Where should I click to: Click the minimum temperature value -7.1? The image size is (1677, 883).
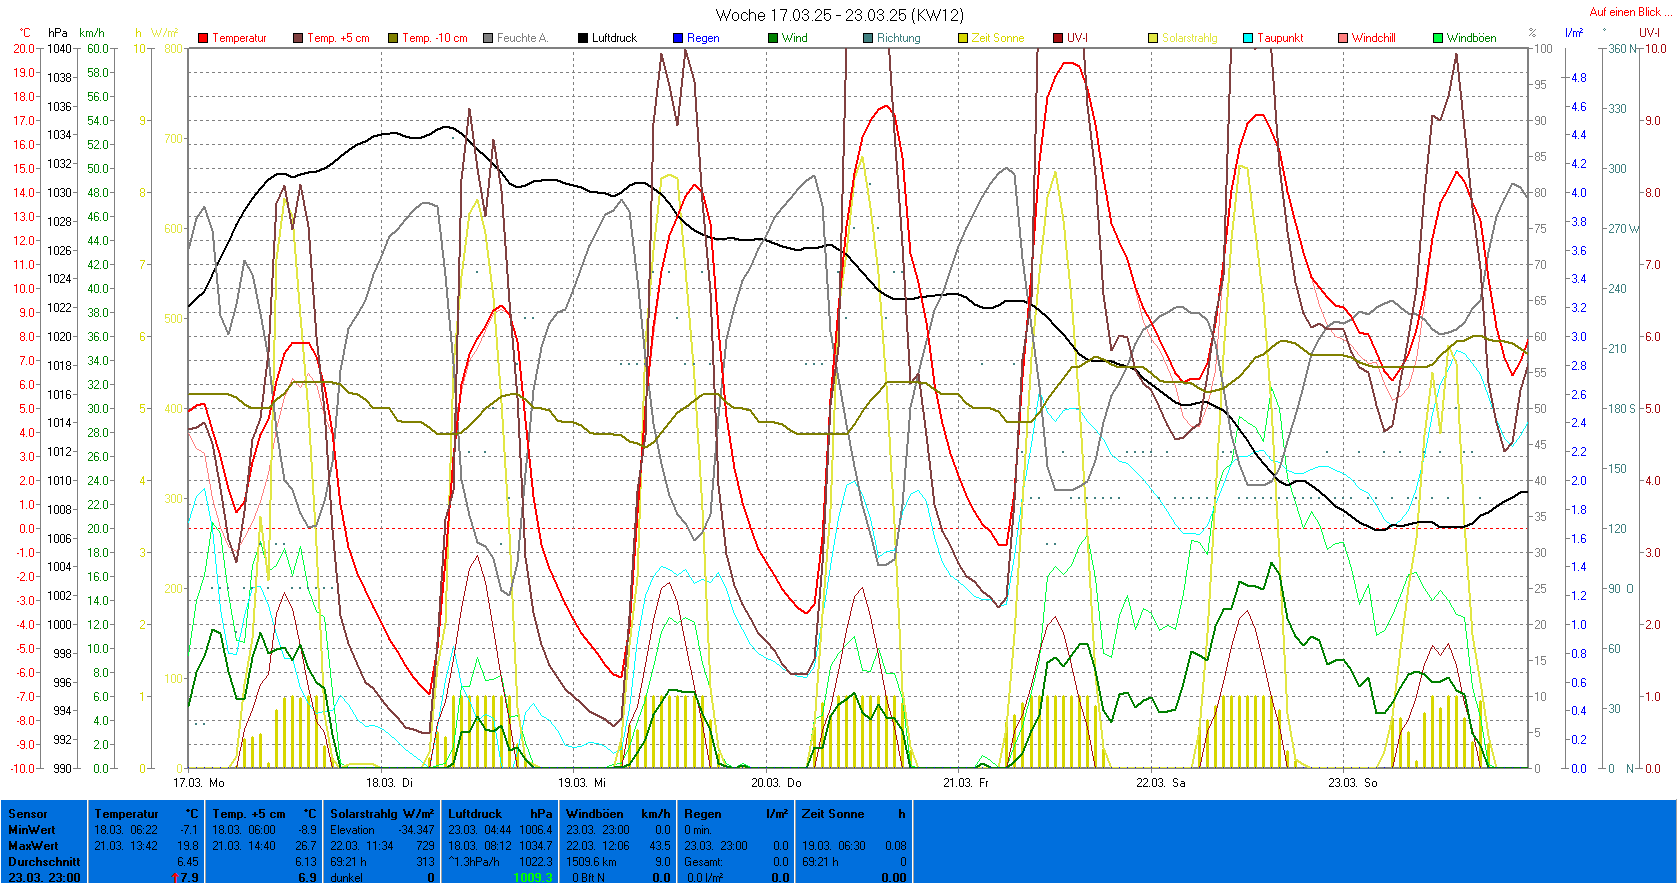(189, 830)
